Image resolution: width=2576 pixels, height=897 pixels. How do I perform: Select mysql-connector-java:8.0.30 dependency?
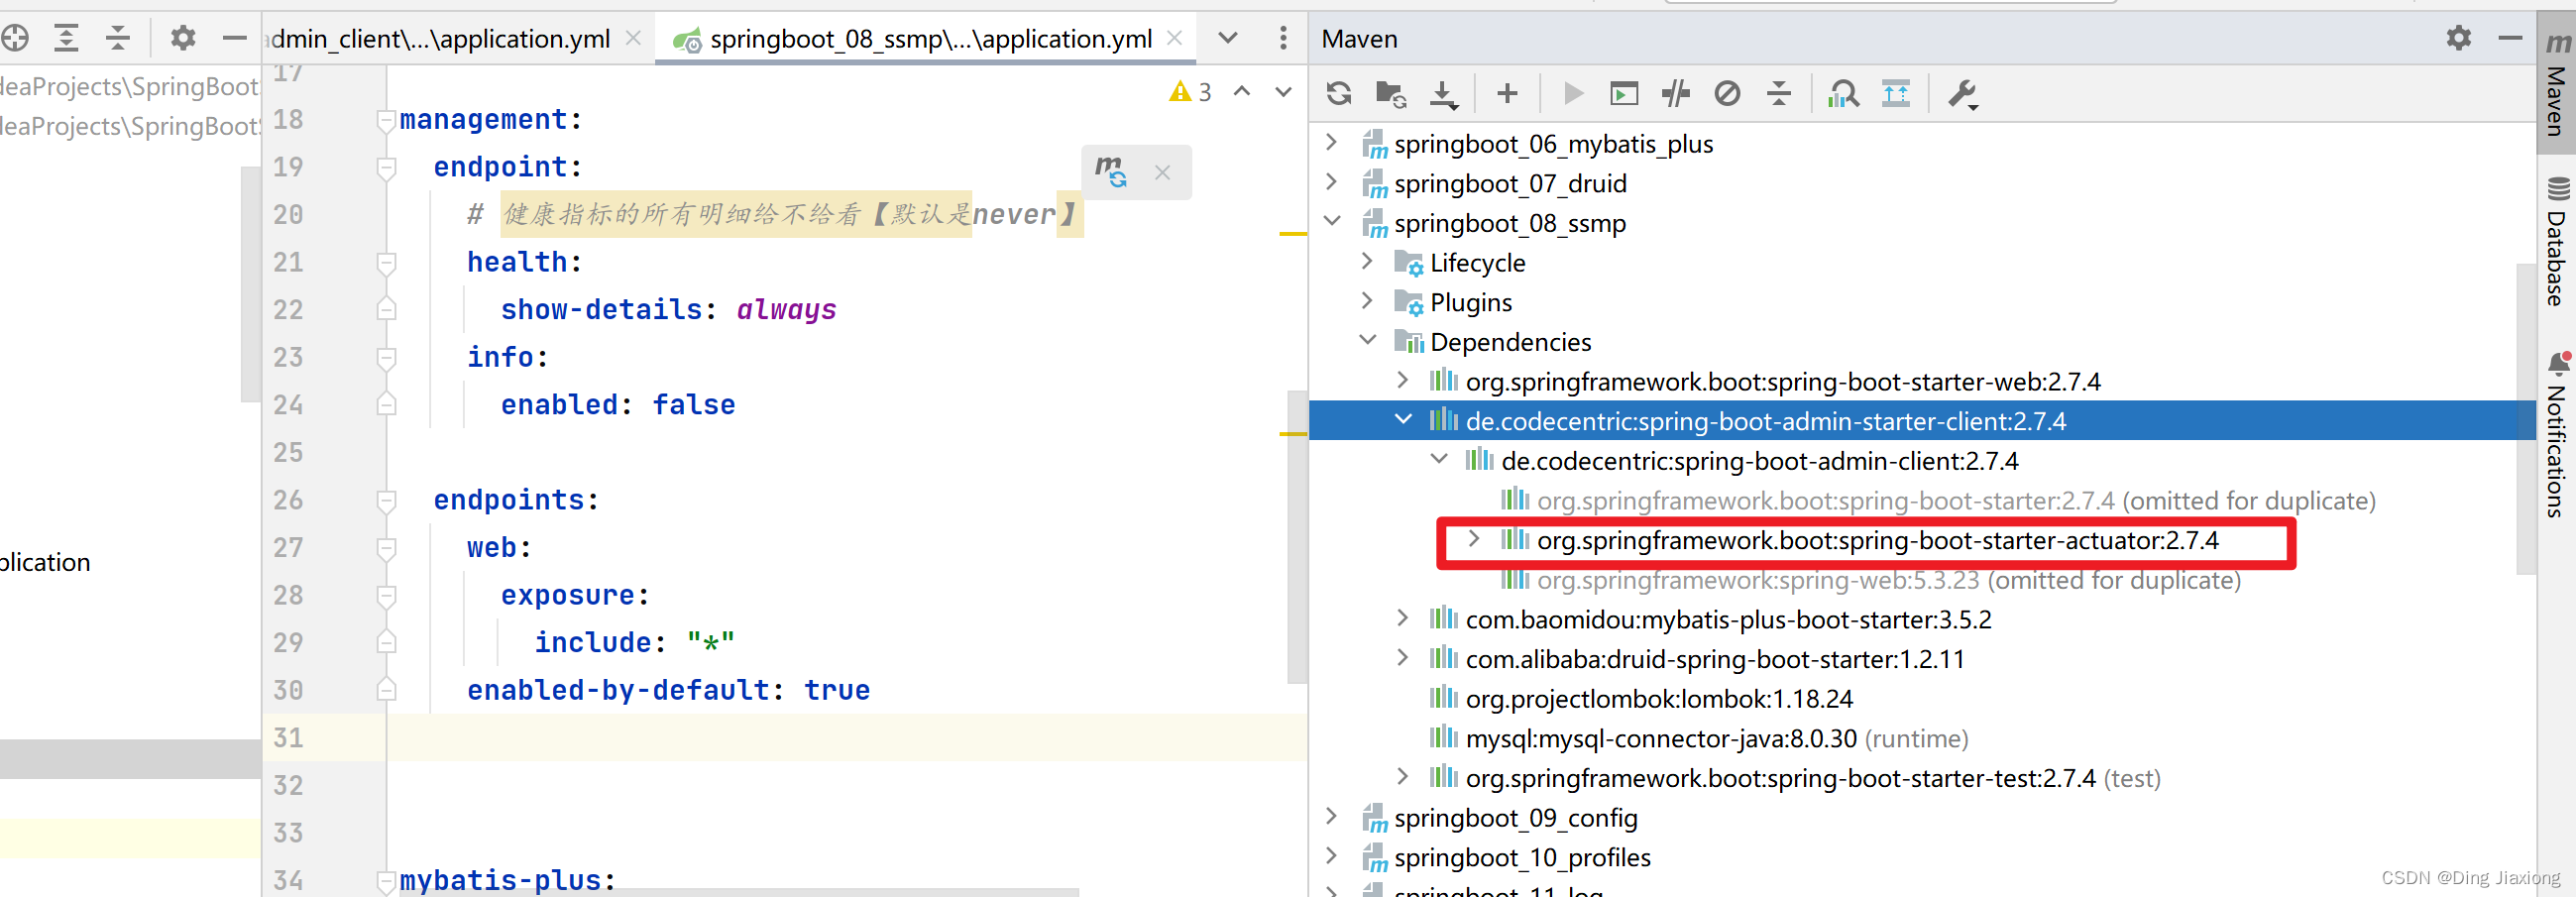[1716, 738]
